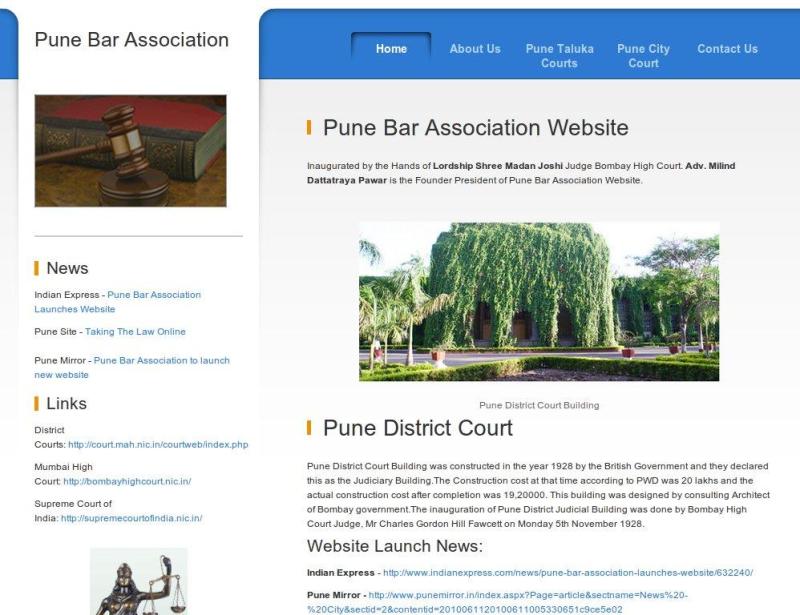This screenshot has height=615, width=800.
Task: Open Pune Mirror punemirror.in article URL
Action: [x=497, y=602]
